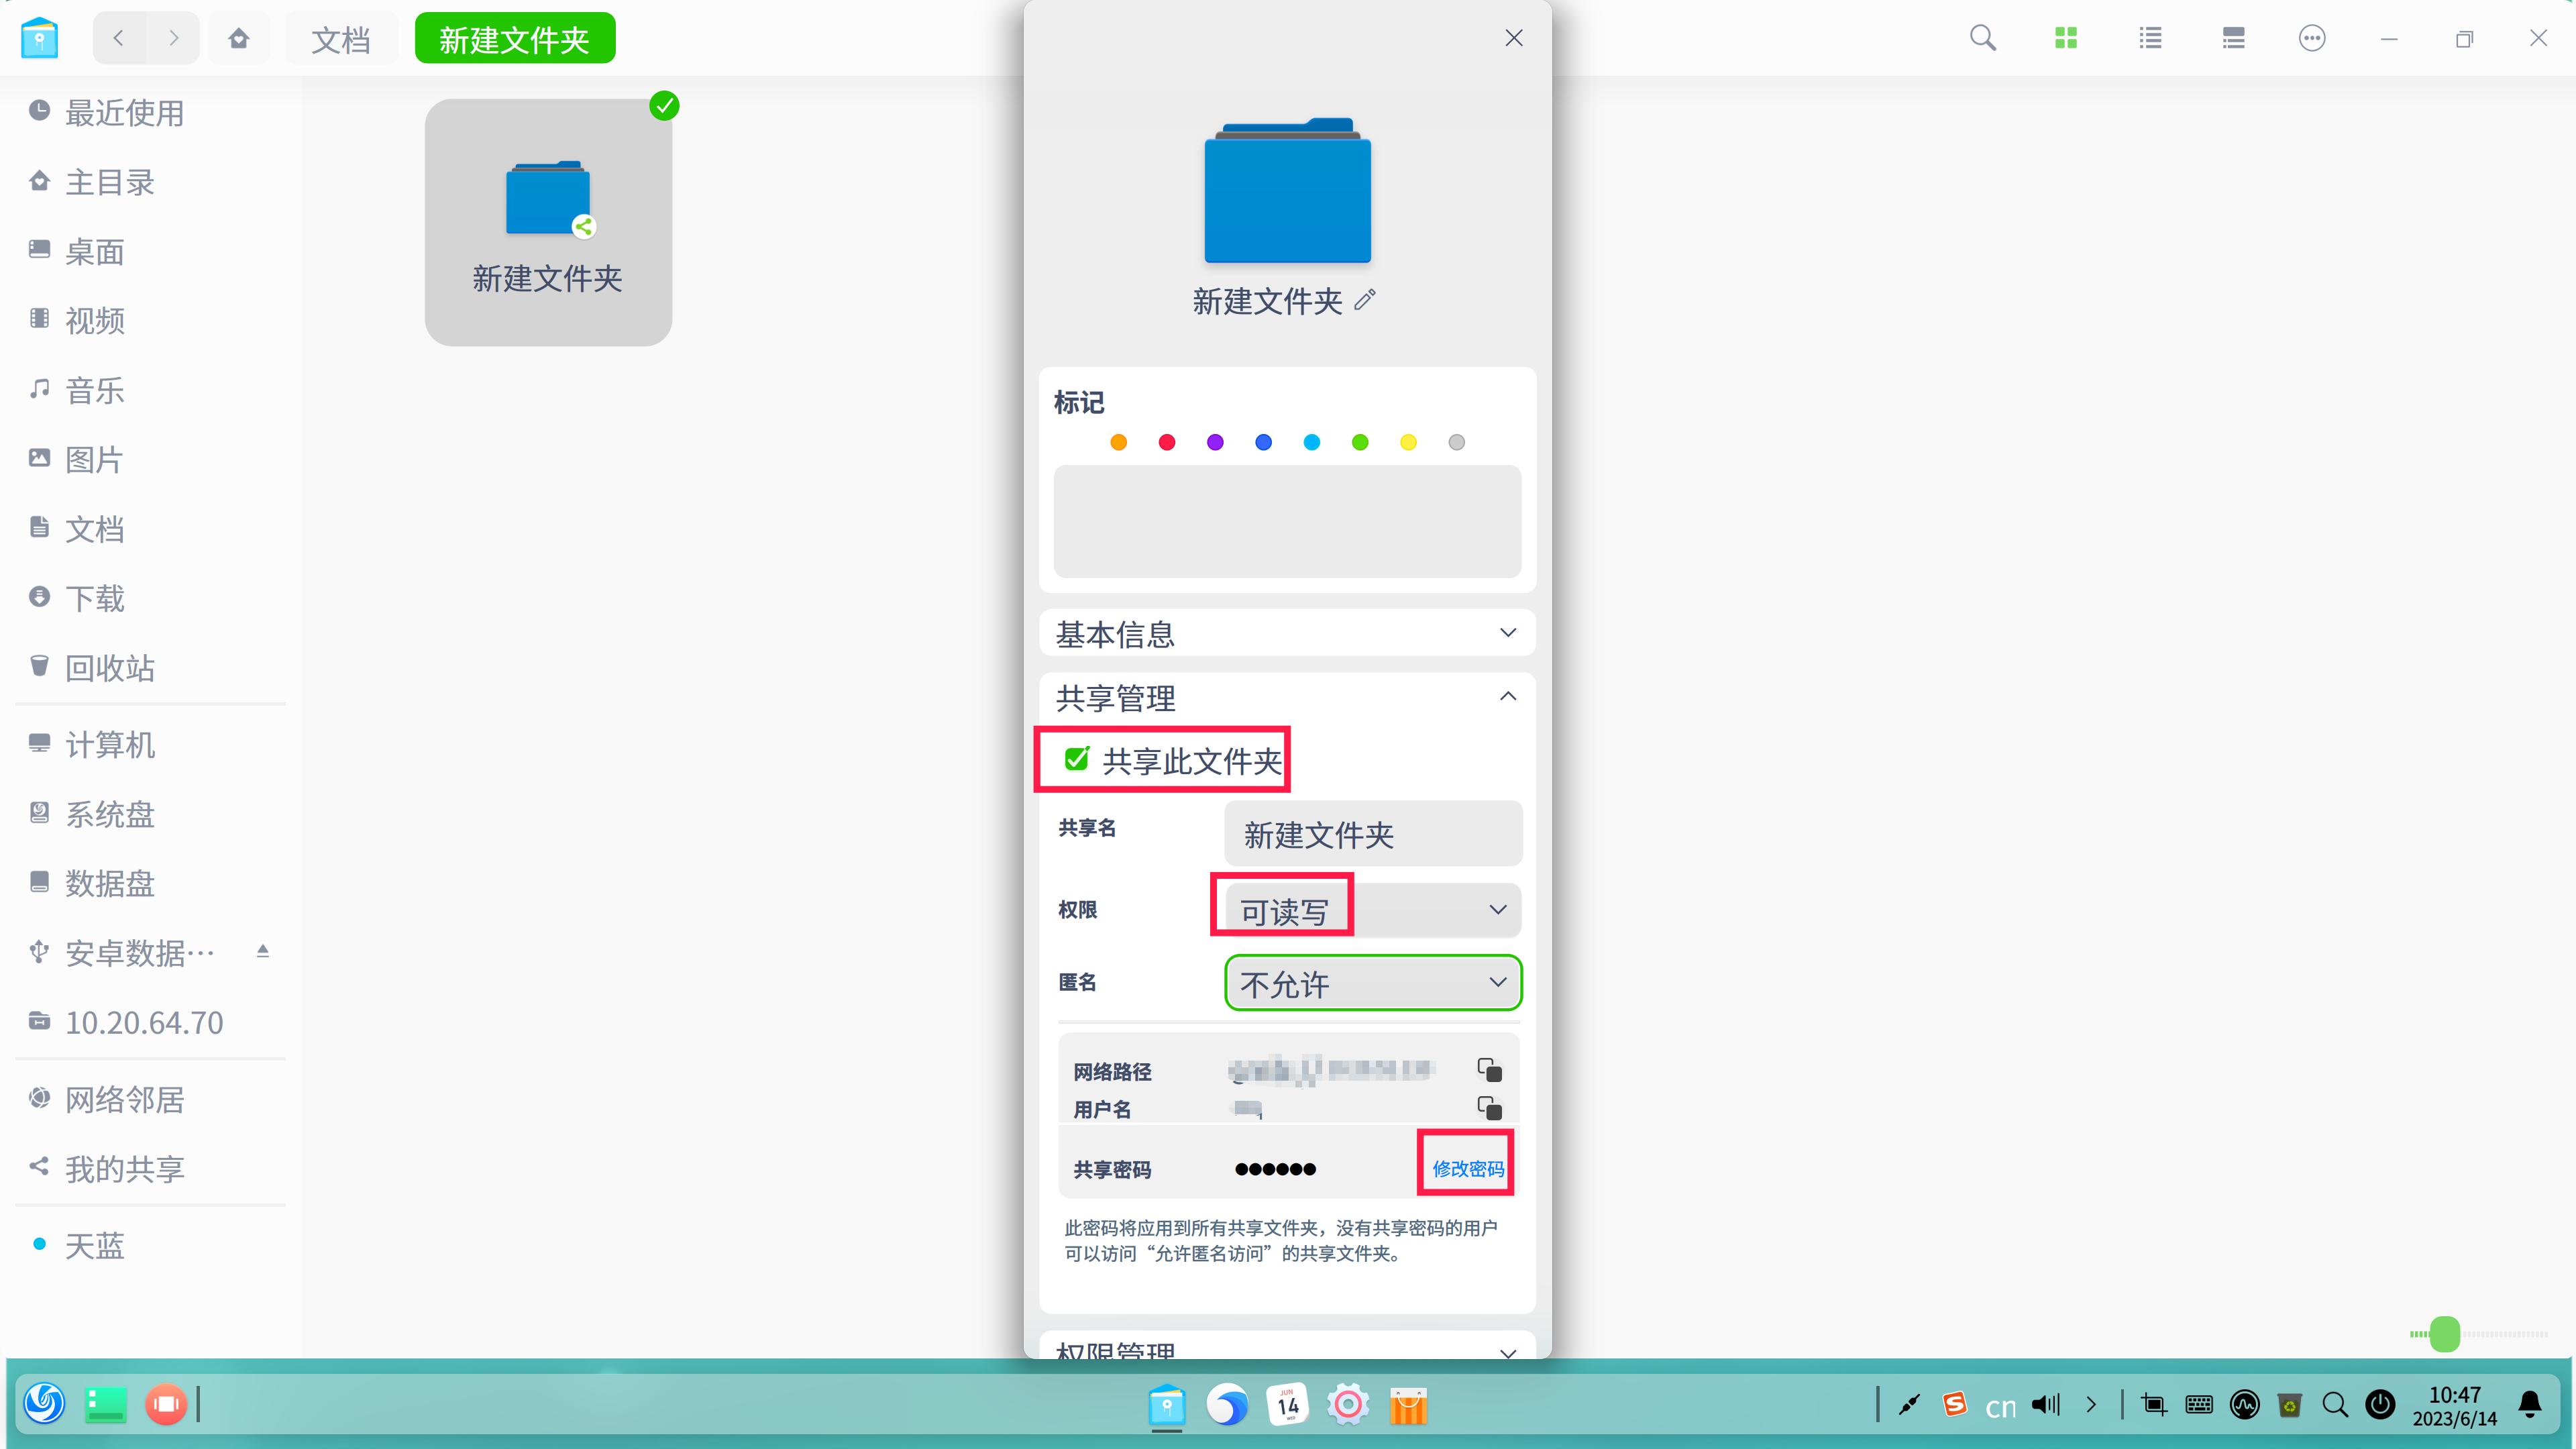Viewport: 2576px width, 1449px height.
Task: Click the tag text area under 标记
Action: [1287, 521]
